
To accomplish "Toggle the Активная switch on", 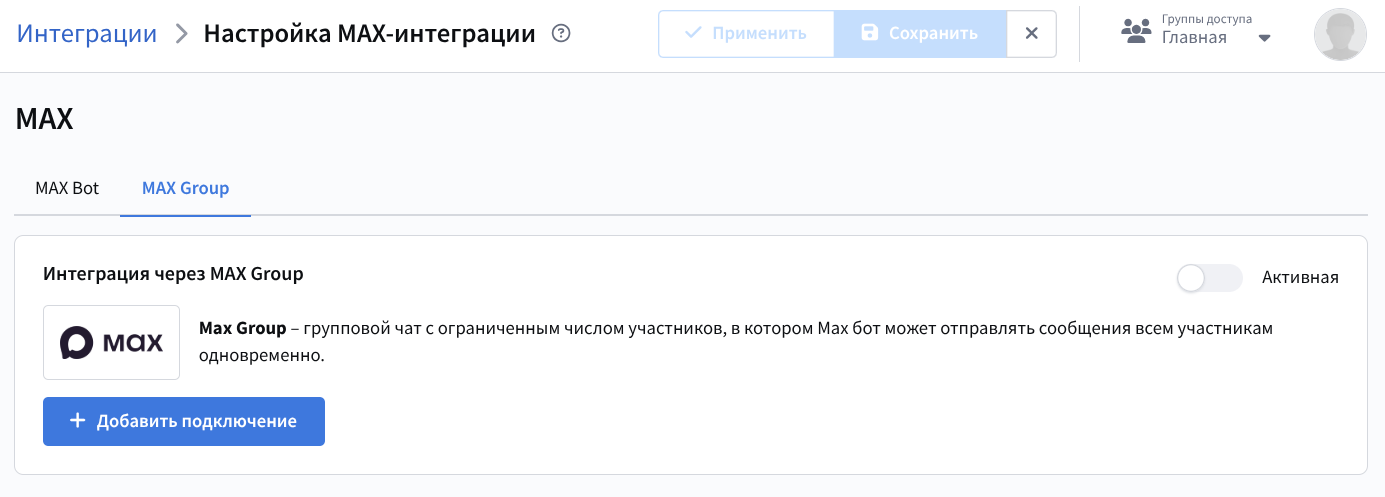I will click(1209, 278).
